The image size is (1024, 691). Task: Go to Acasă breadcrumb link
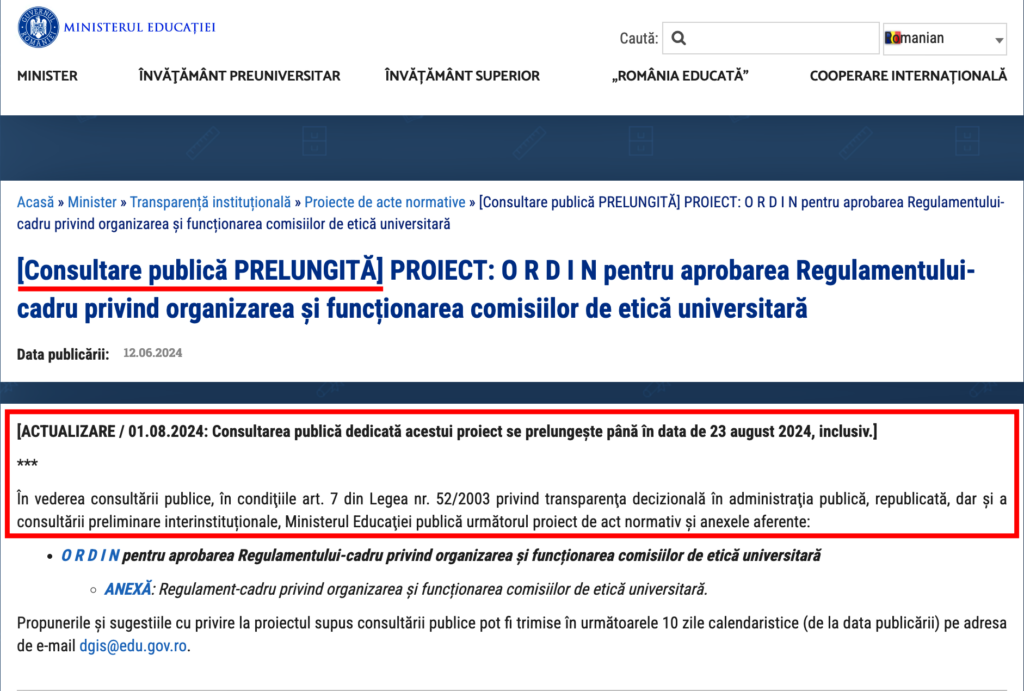[35, 202]
